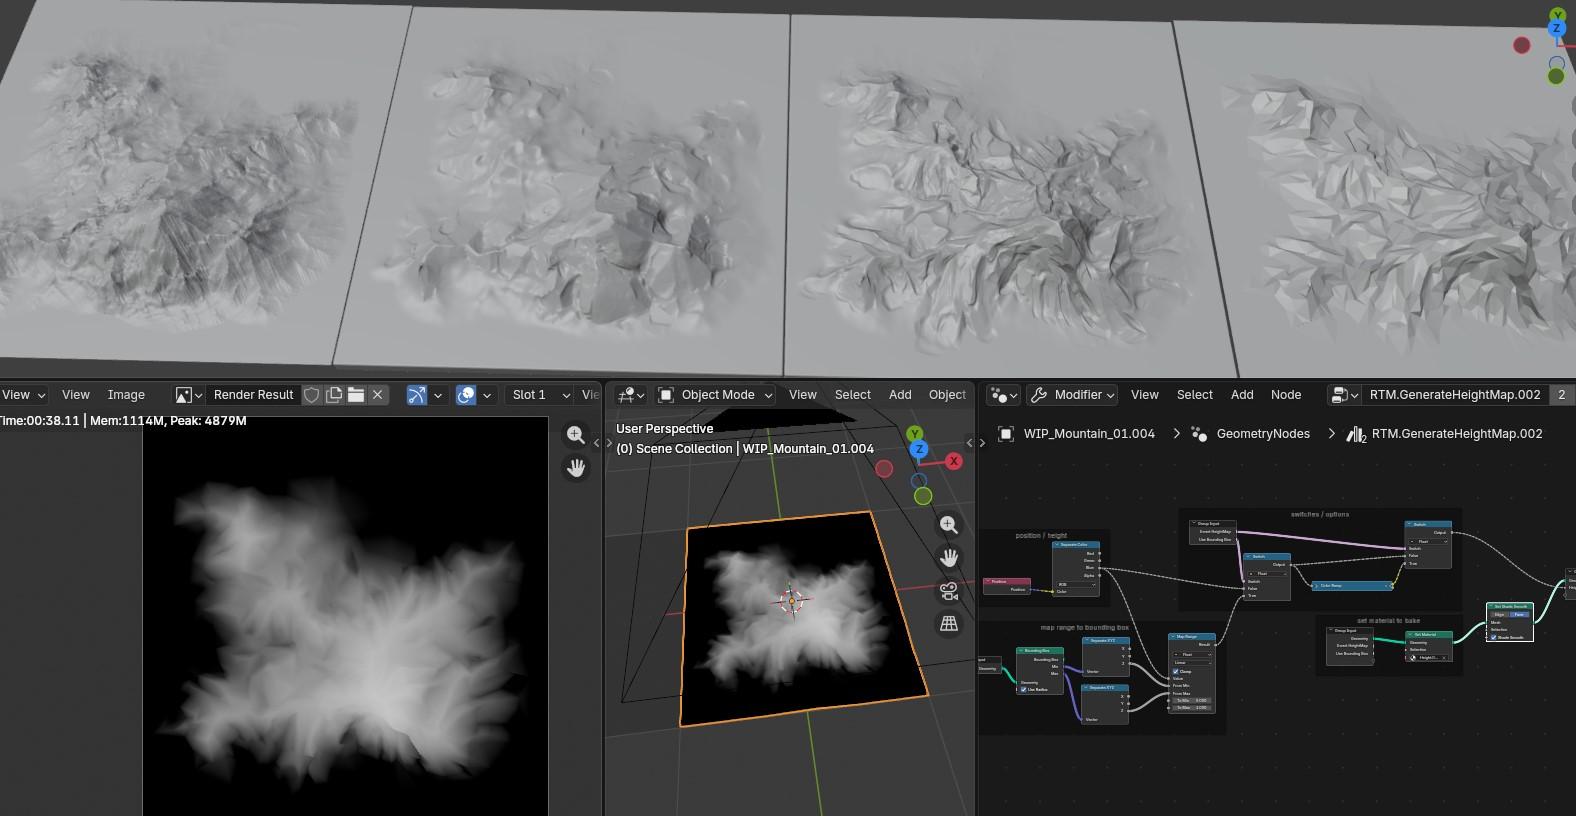Unlink Render Result with the X icon

tap(378, 395)
